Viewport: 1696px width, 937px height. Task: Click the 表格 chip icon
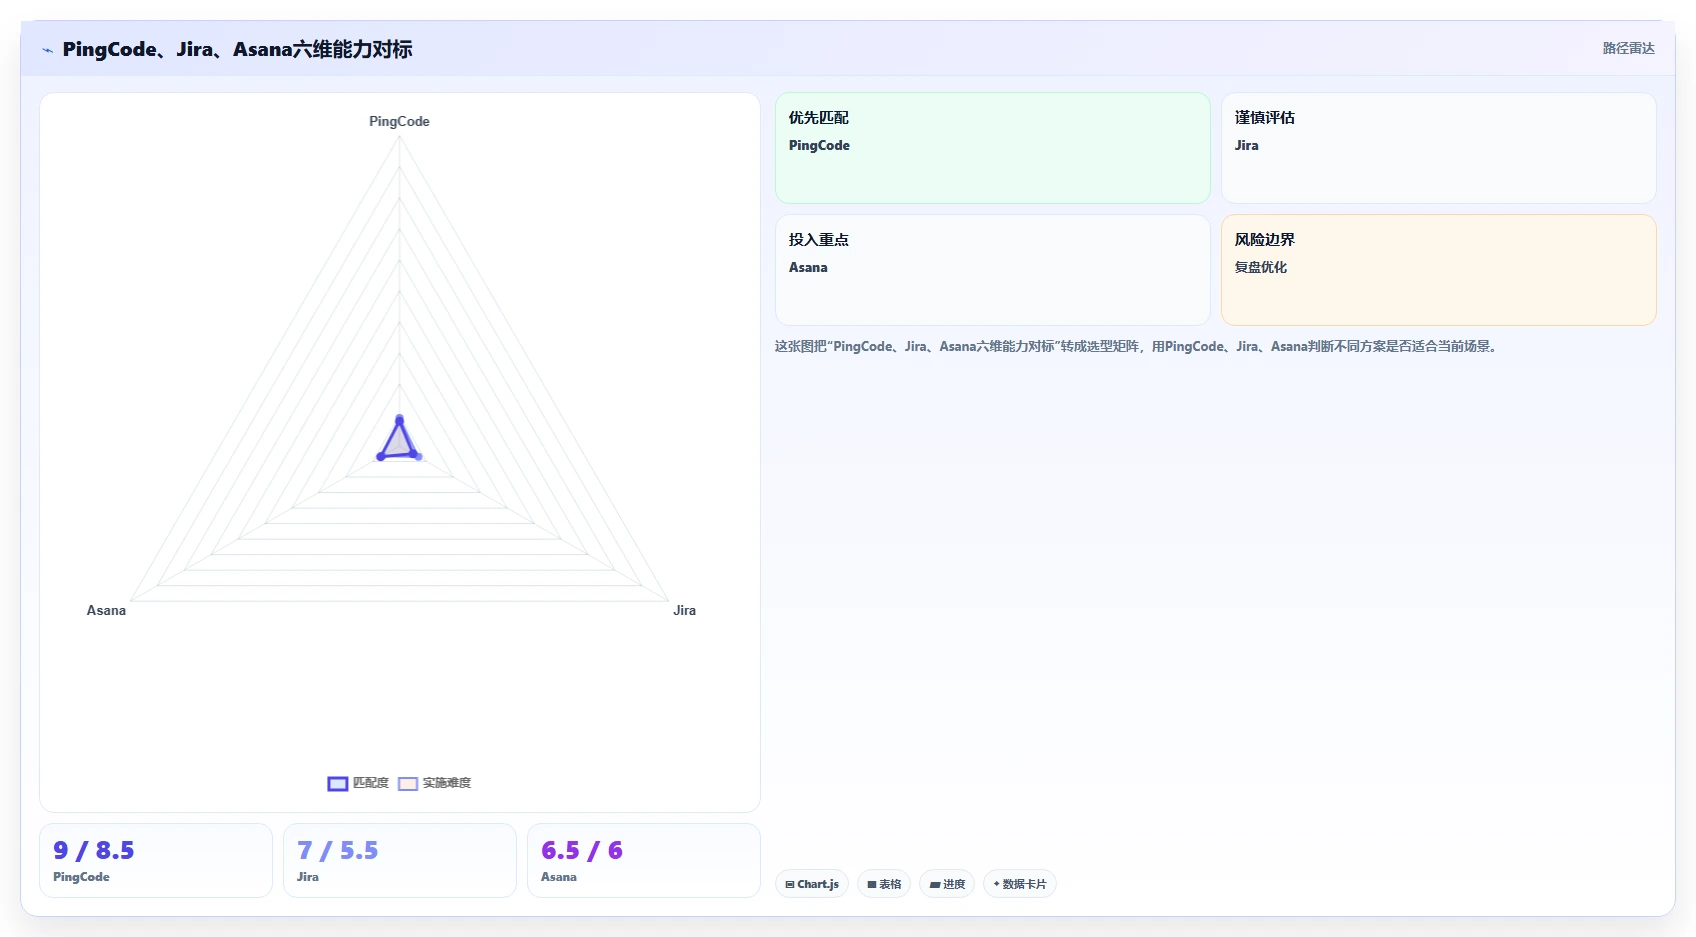872,884
